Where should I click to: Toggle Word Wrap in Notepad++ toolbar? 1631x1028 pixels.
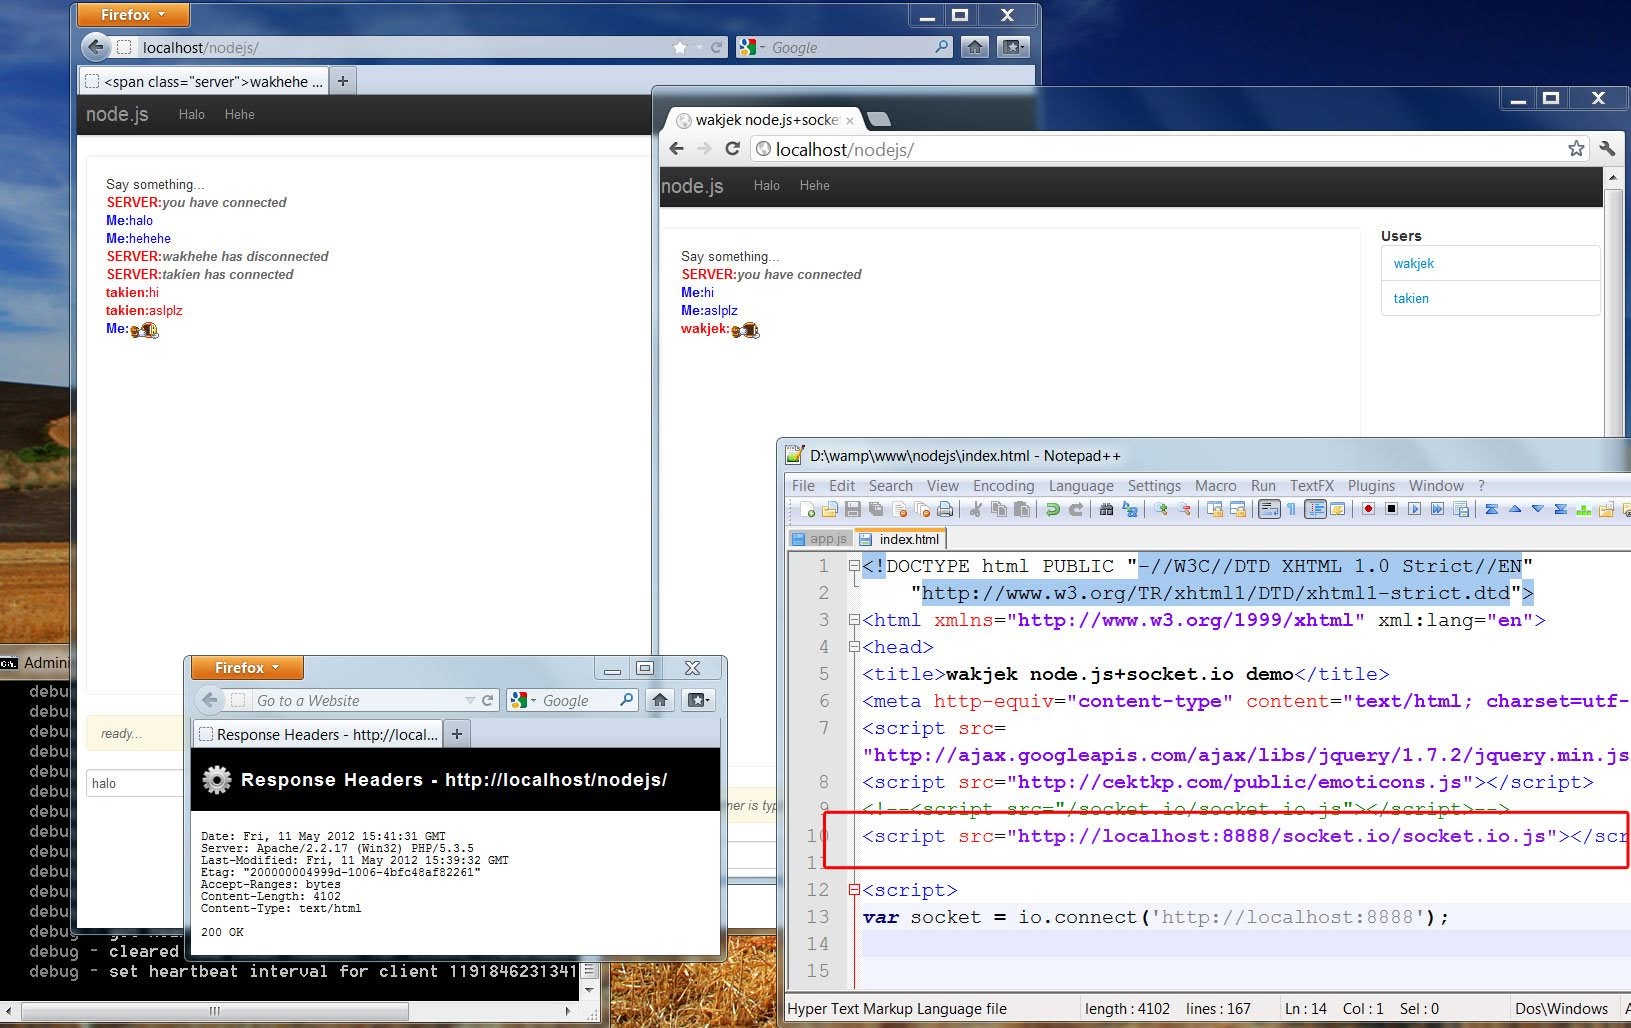pos(1269,509)
